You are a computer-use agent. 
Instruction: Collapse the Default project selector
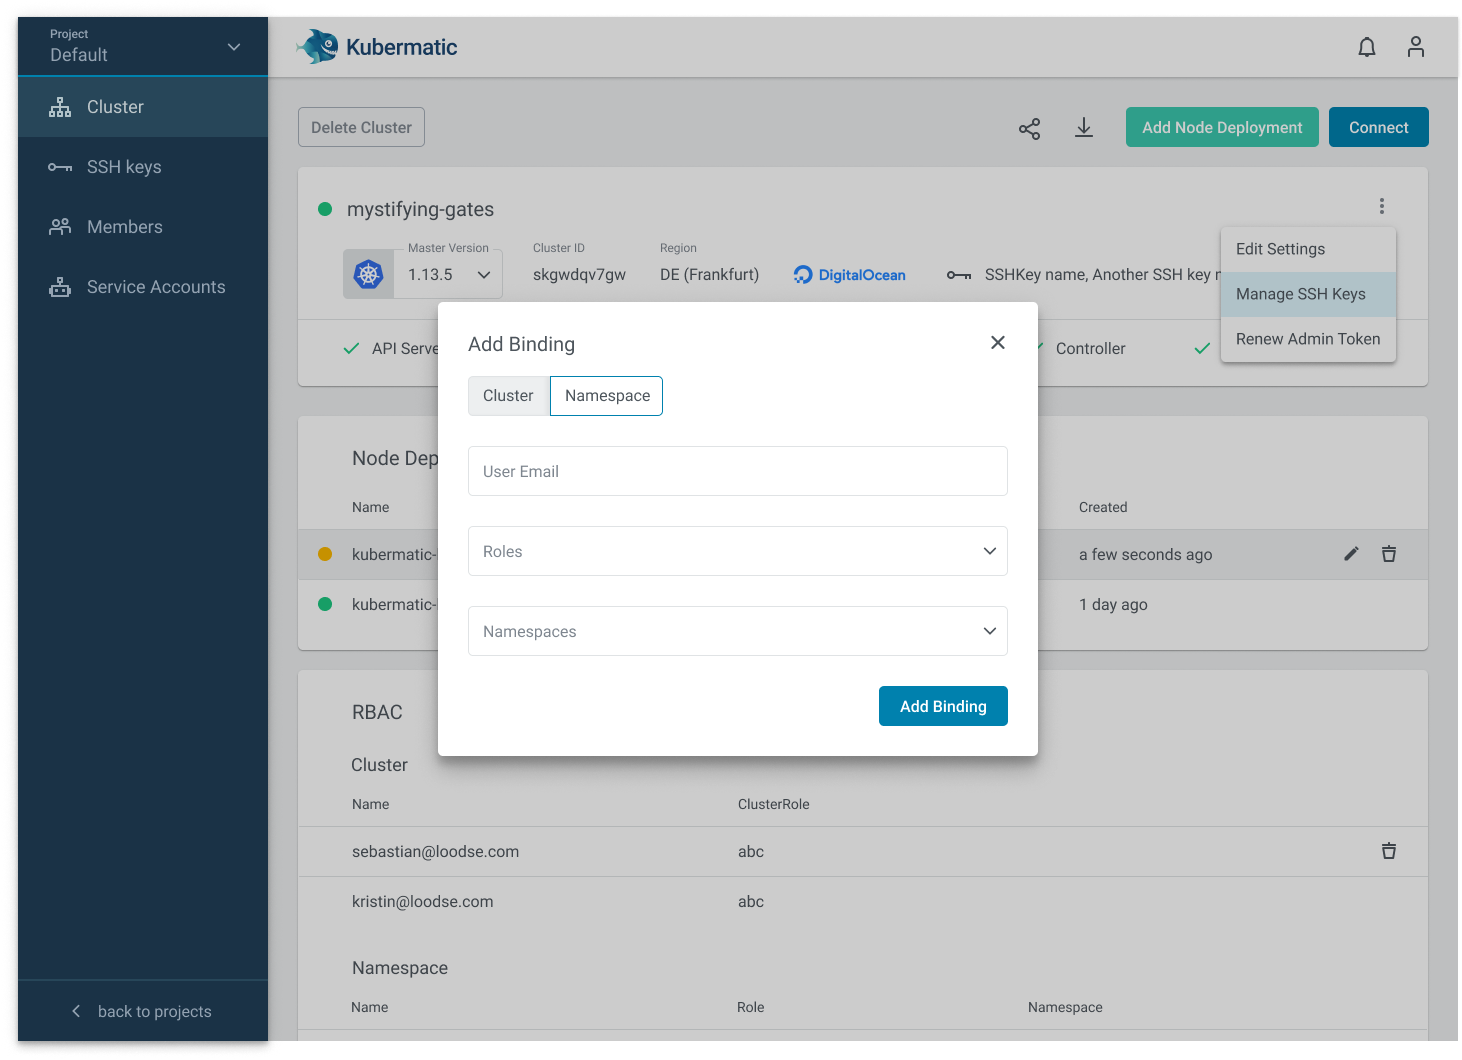tap(233, 46)
